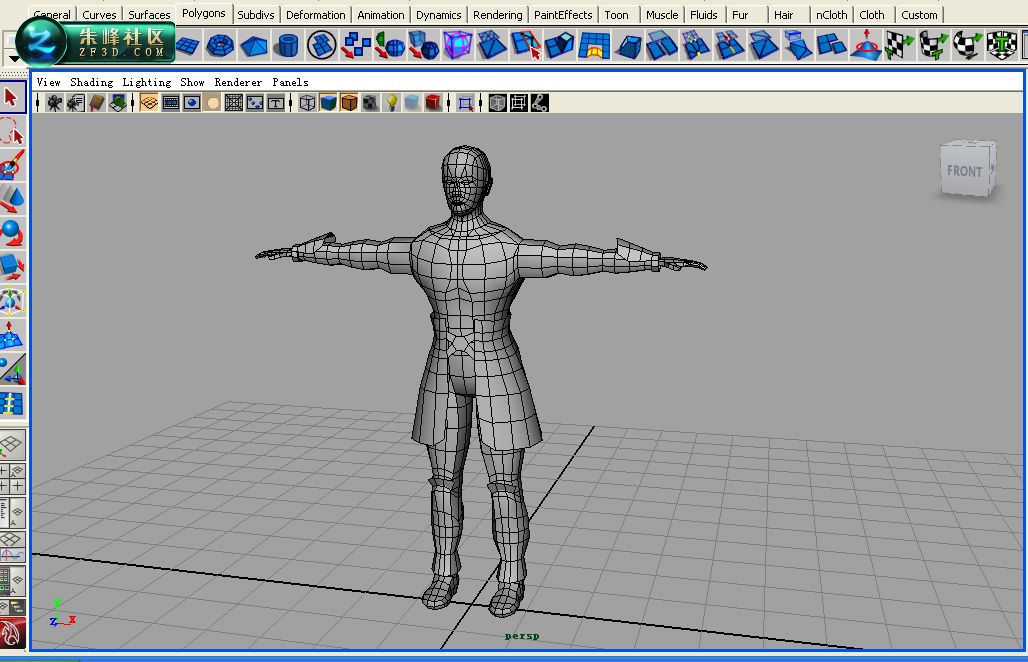Toggle X-Ray Joints display
Screen dimensions: 1028x662
[x=540, y=103]
